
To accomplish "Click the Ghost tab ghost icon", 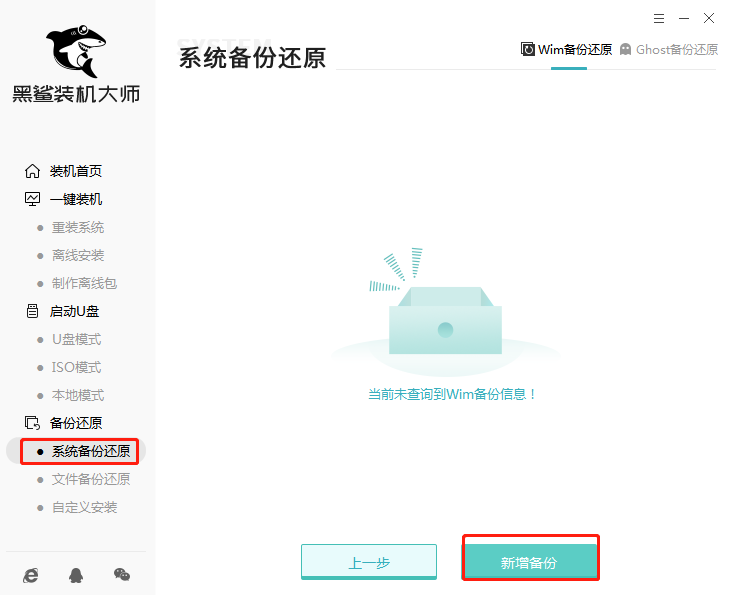I will 625,49.
